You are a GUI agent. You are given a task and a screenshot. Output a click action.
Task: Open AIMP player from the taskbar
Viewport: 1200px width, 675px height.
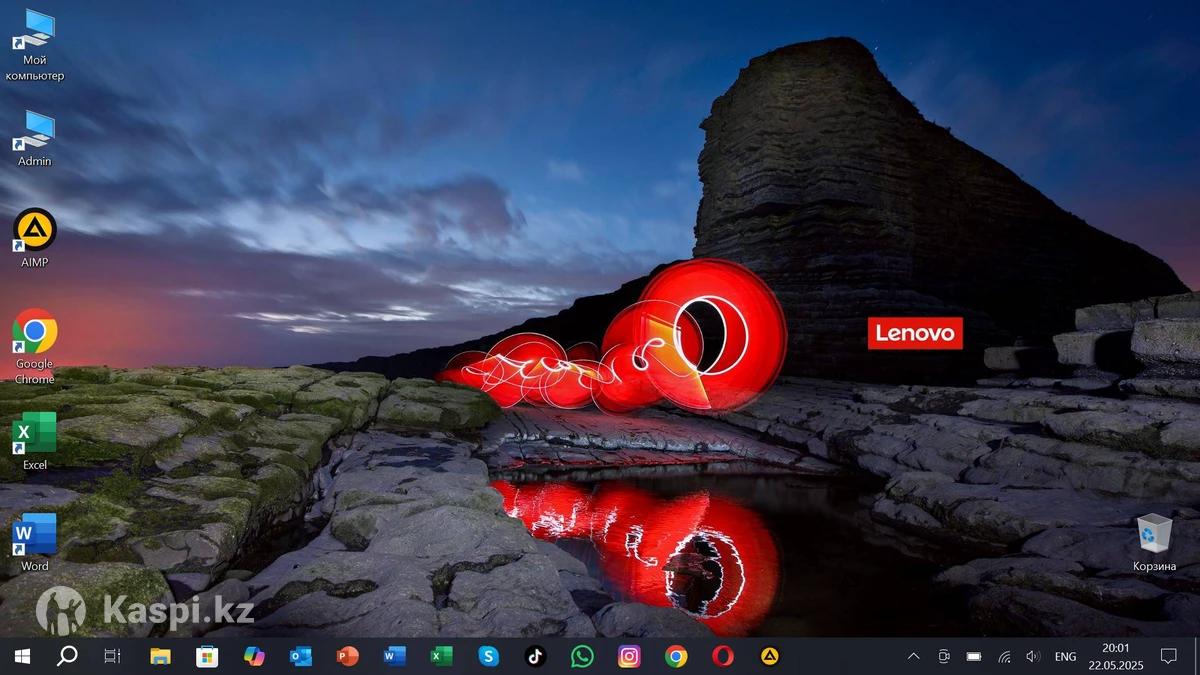pyautogui.click(x=770, y=656)
